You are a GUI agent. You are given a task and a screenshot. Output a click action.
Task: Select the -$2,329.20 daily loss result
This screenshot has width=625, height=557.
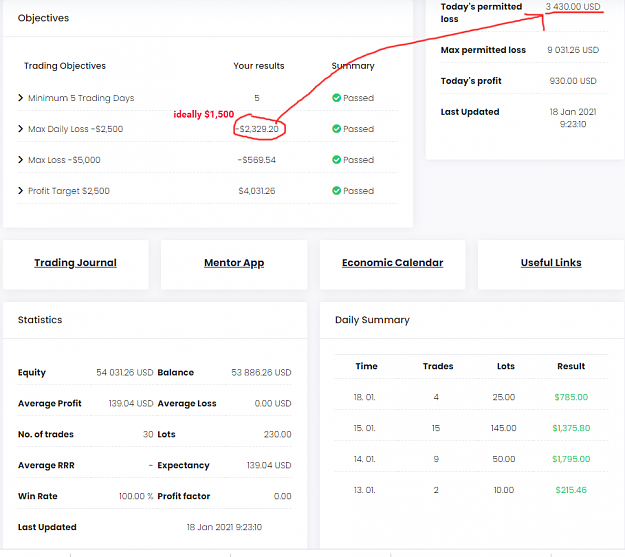pyautogui.click(x=257, y=129)
